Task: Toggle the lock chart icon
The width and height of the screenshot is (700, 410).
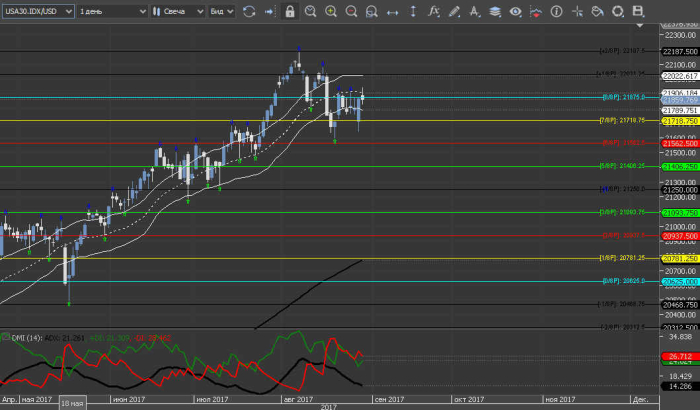Action: (x=290, y=12)
